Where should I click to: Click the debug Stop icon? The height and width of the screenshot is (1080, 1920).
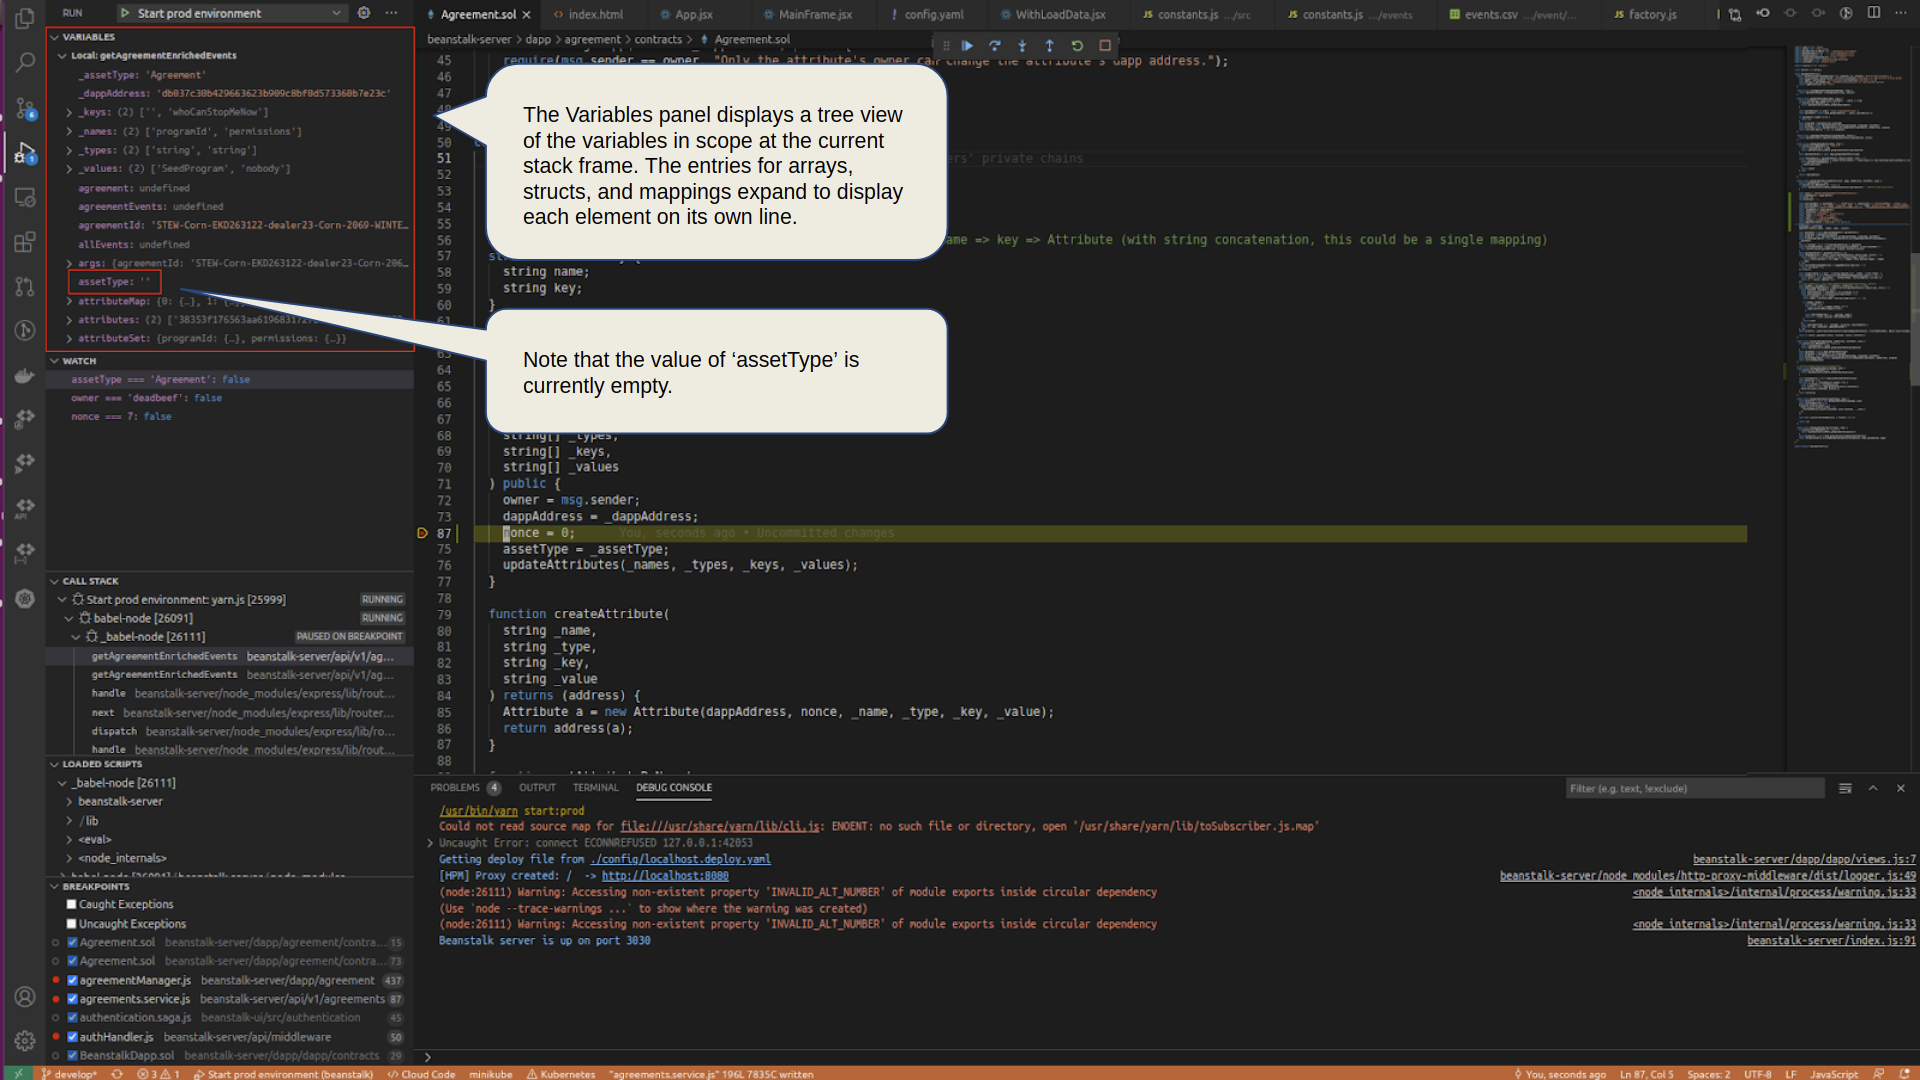[1105, 46]
